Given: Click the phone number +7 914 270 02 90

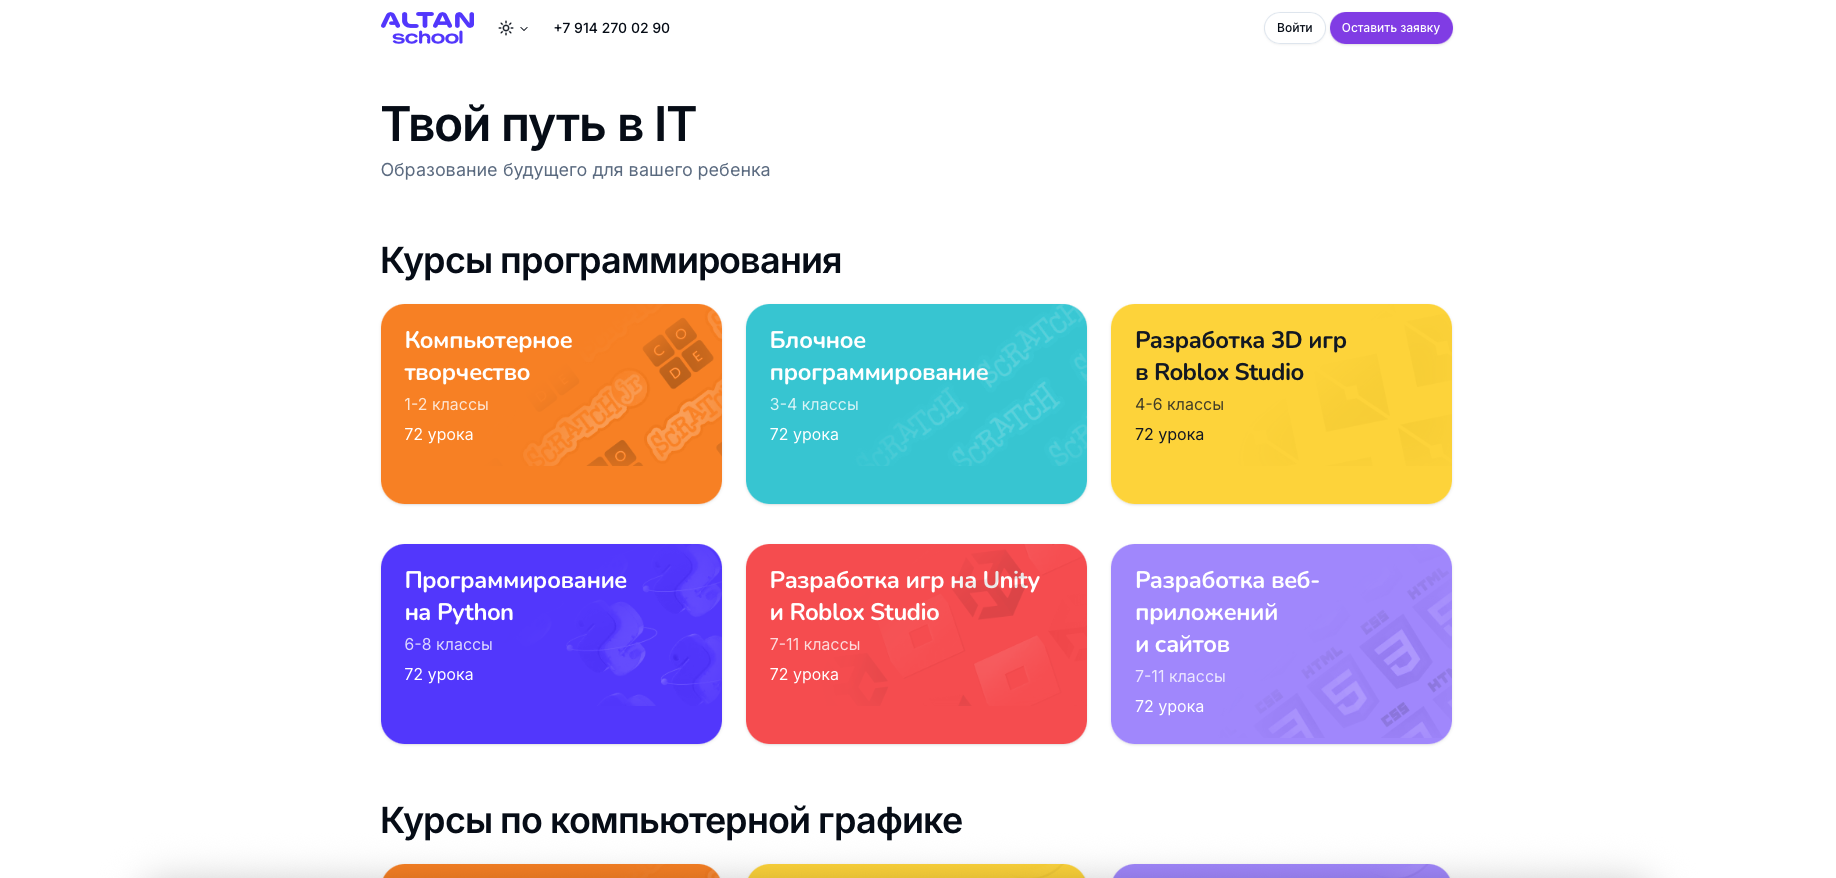Looking at the screenshot, I should tap(611, 28).
